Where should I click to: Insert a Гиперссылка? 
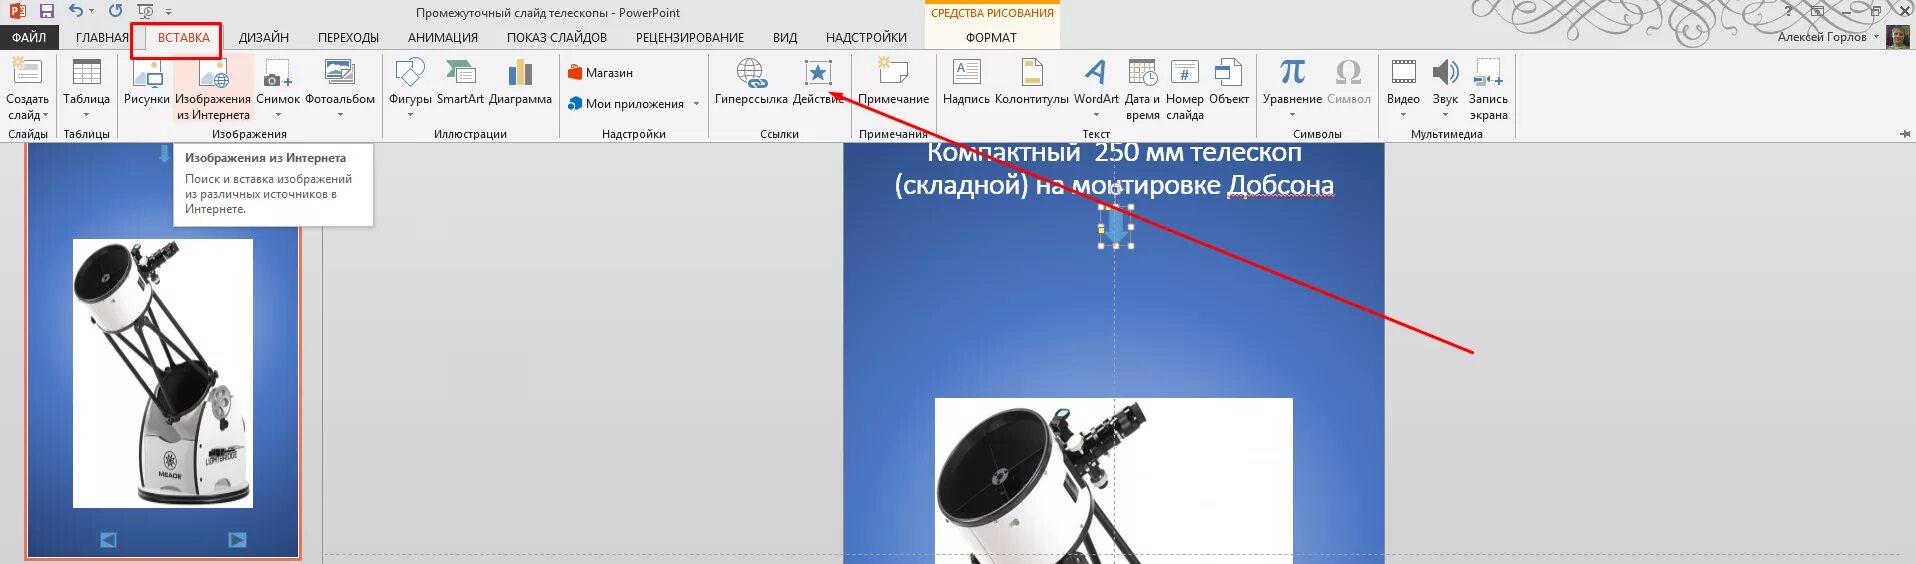[751, 82]
